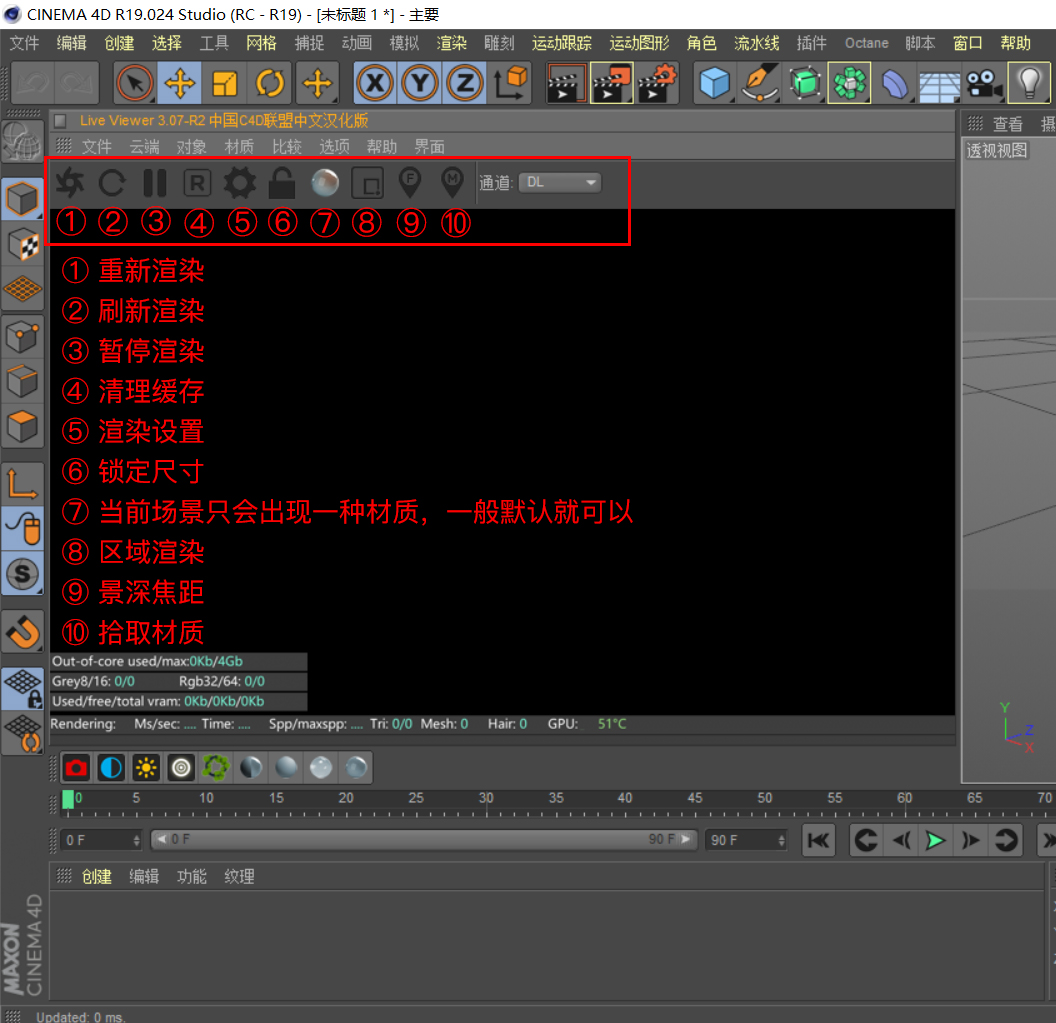Enable Axis mode L-shaped icon
The height and width of the screenshot is (1023, 1056).
point(22,484)
